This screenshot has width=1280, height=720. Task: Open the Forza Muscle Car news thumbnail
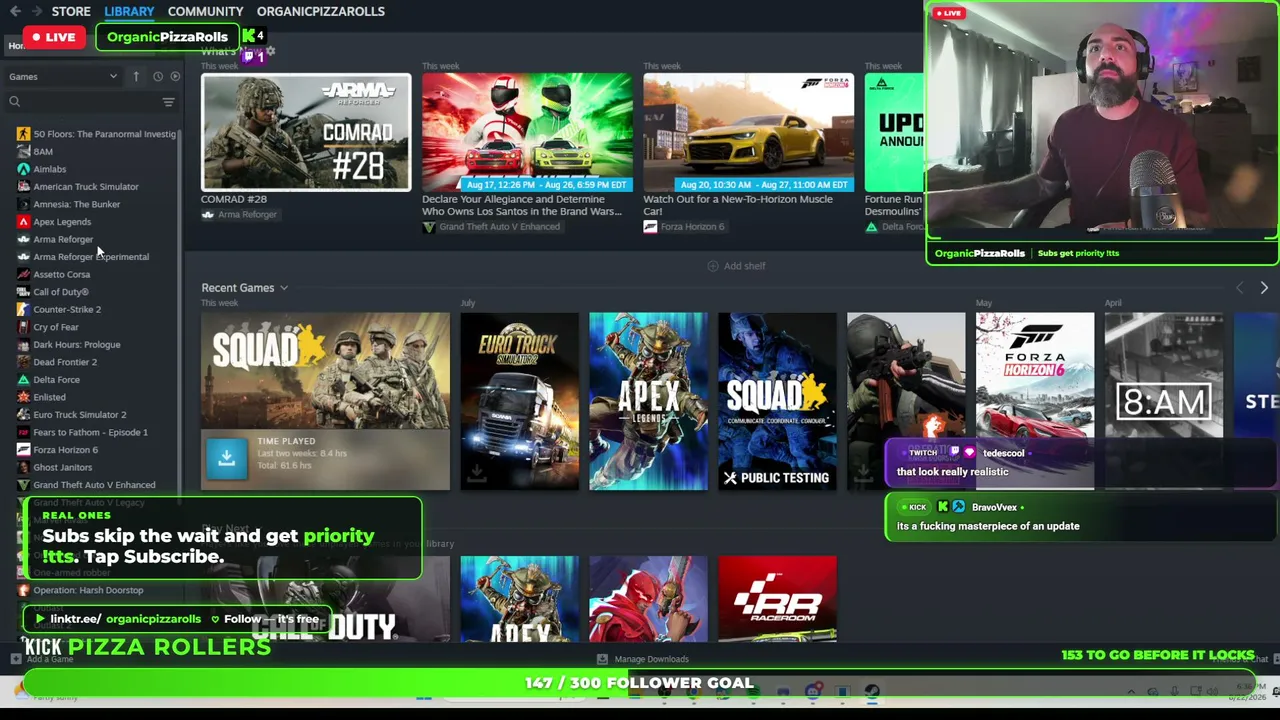pos(749,132)
